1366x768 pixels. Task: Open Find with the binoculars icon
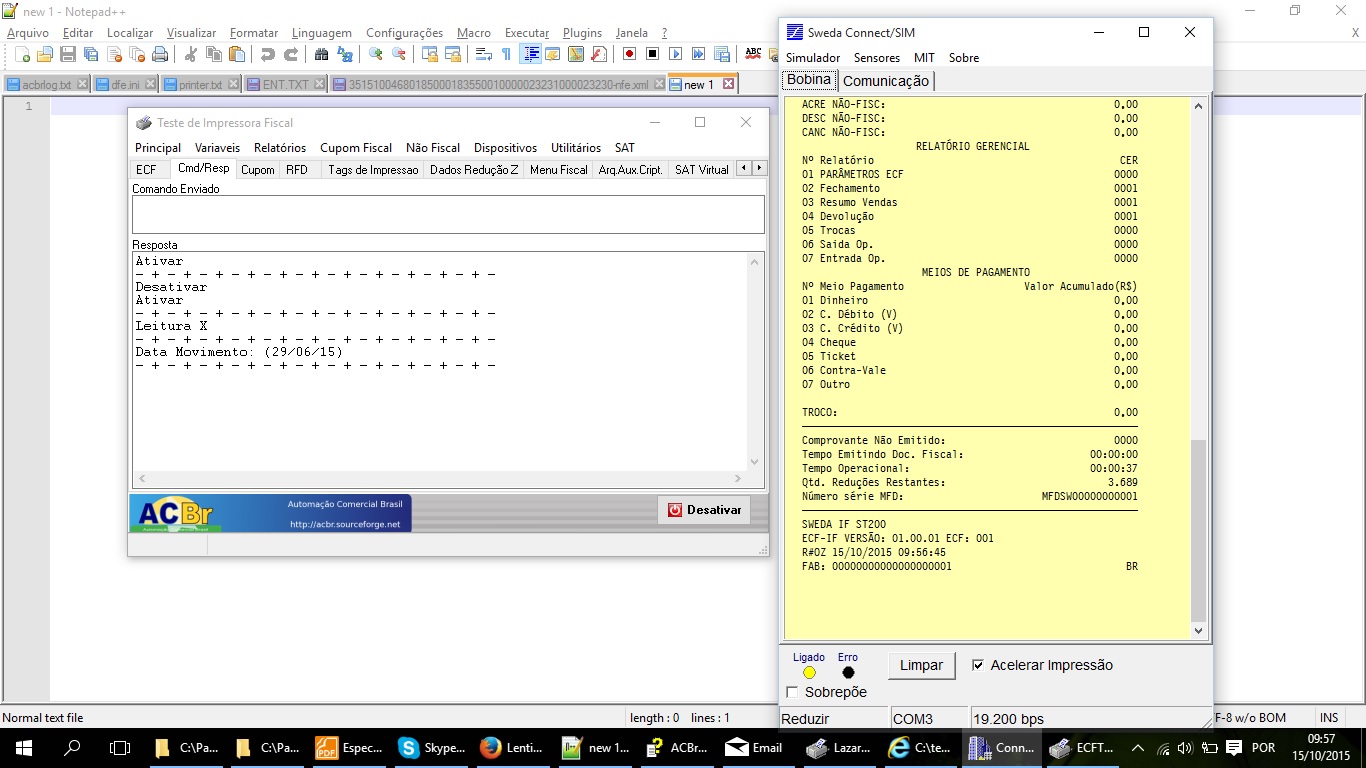[x=322, y=54]
